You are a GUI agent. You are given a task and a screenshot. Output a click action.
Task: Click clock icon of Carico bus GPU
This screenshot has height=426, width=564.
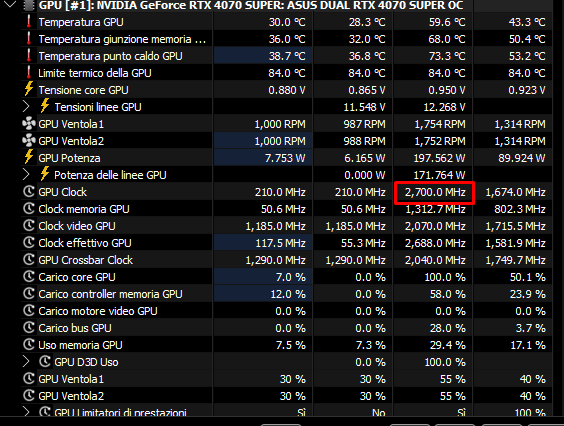coord(29,327)
